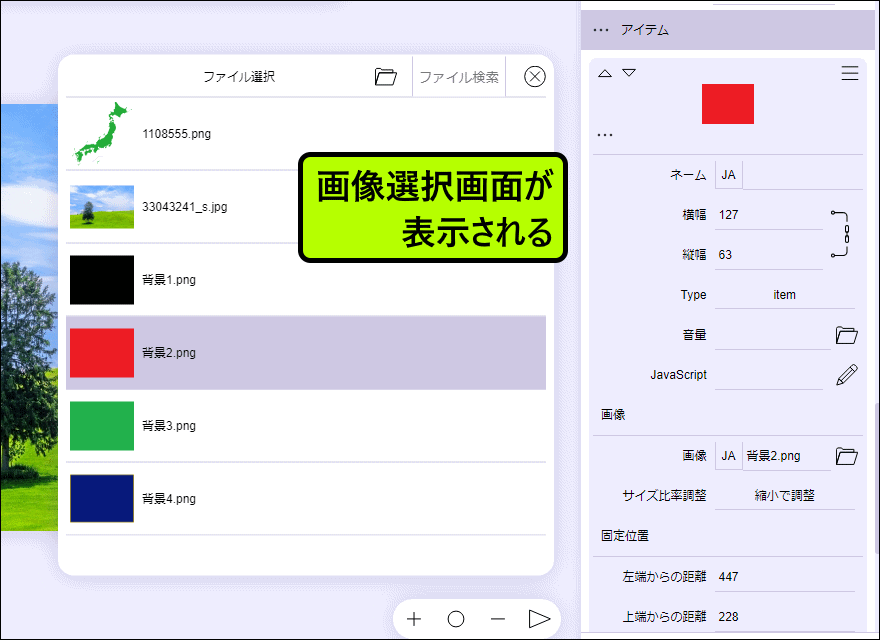Click the minus icon in bottom toolbar
The height and width of the screenshot is (640, 880).
(498, 619)
